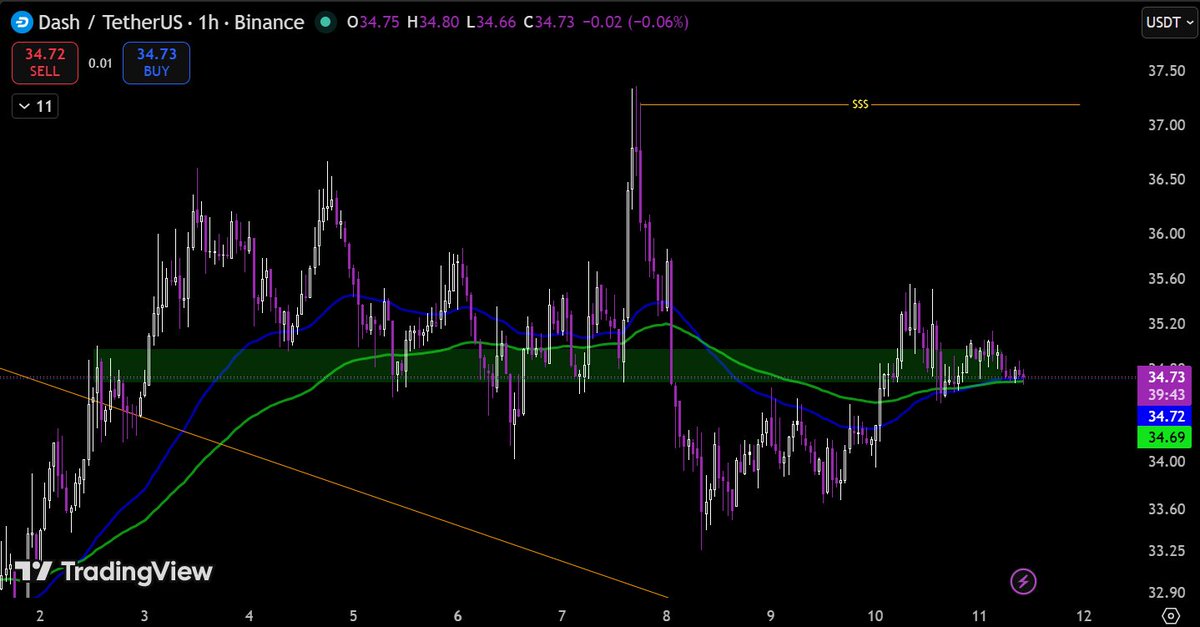
Task: Click date label 5 on time axis
Action: click(x=353, y=614)
